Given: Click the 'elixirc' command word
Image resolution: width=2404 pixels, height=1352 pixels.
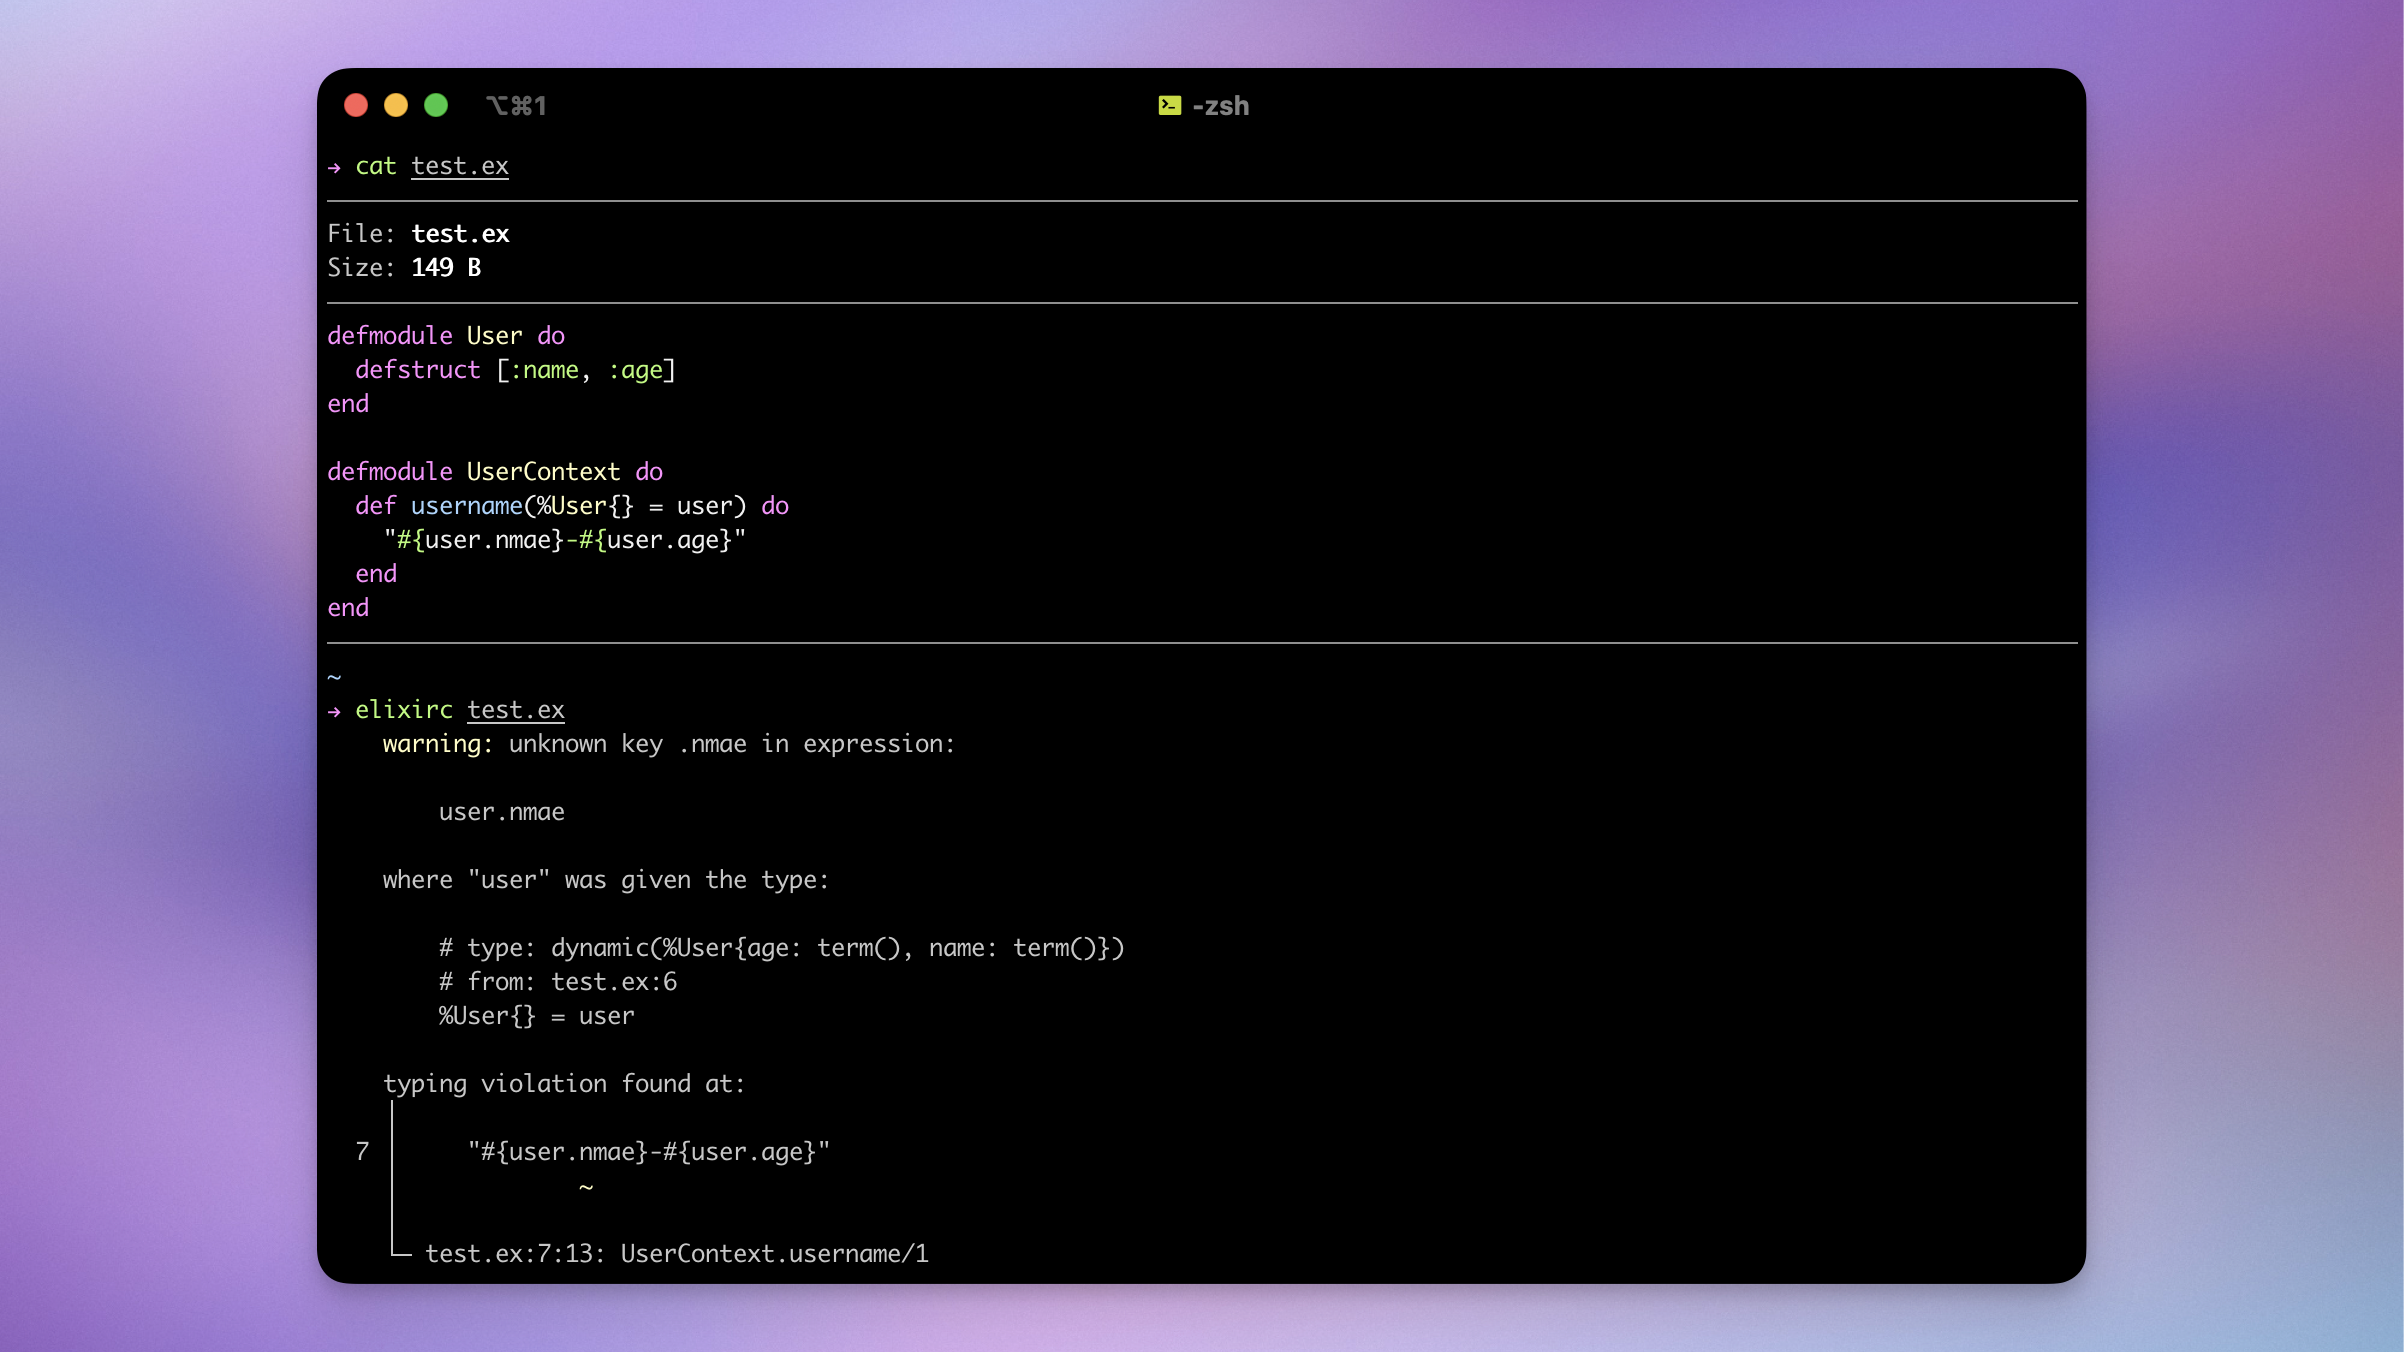Looking at the screenshot, I should tap(404, 710).
